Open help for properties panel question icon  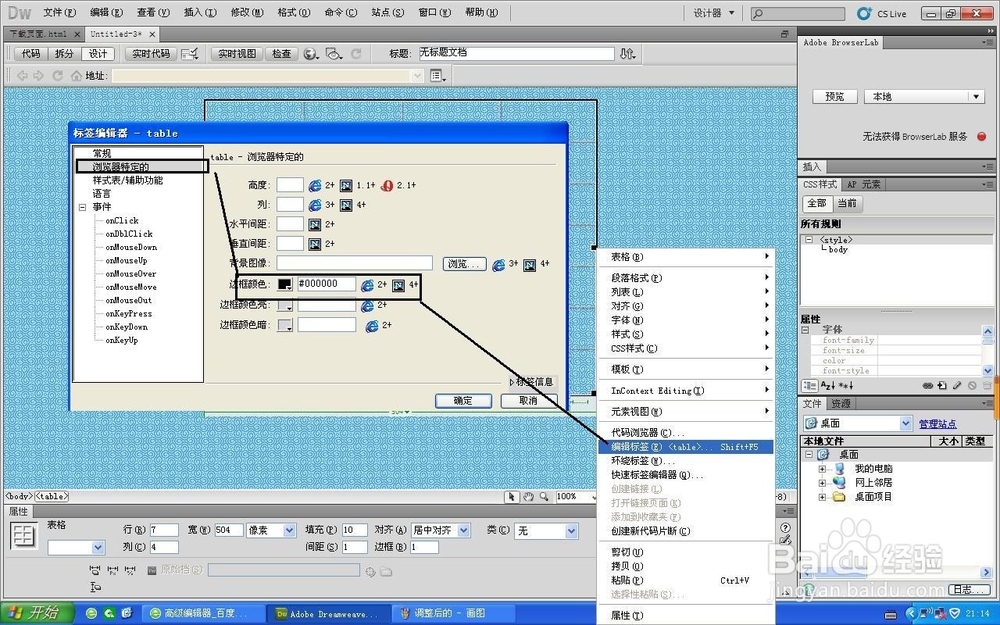tap(785, 527)
